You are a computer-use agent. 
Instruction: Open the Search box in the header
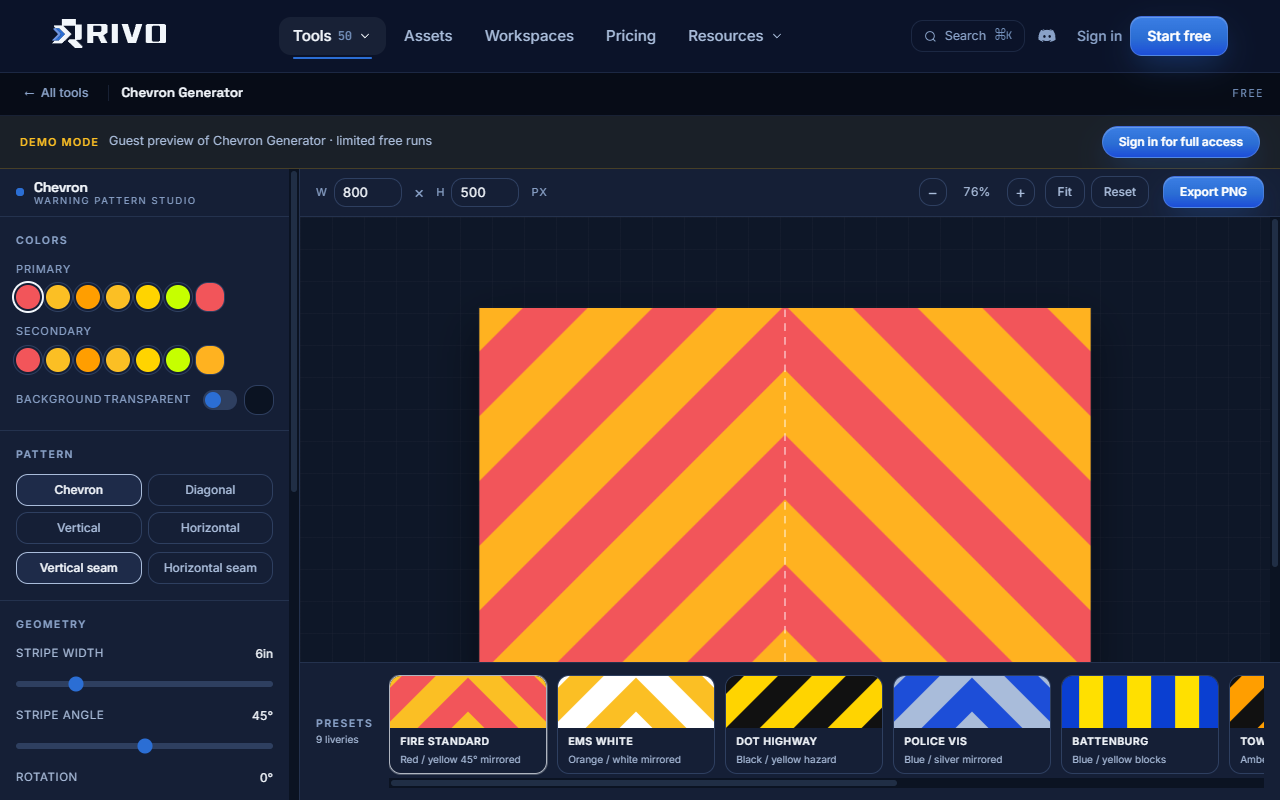click(967, 36)
